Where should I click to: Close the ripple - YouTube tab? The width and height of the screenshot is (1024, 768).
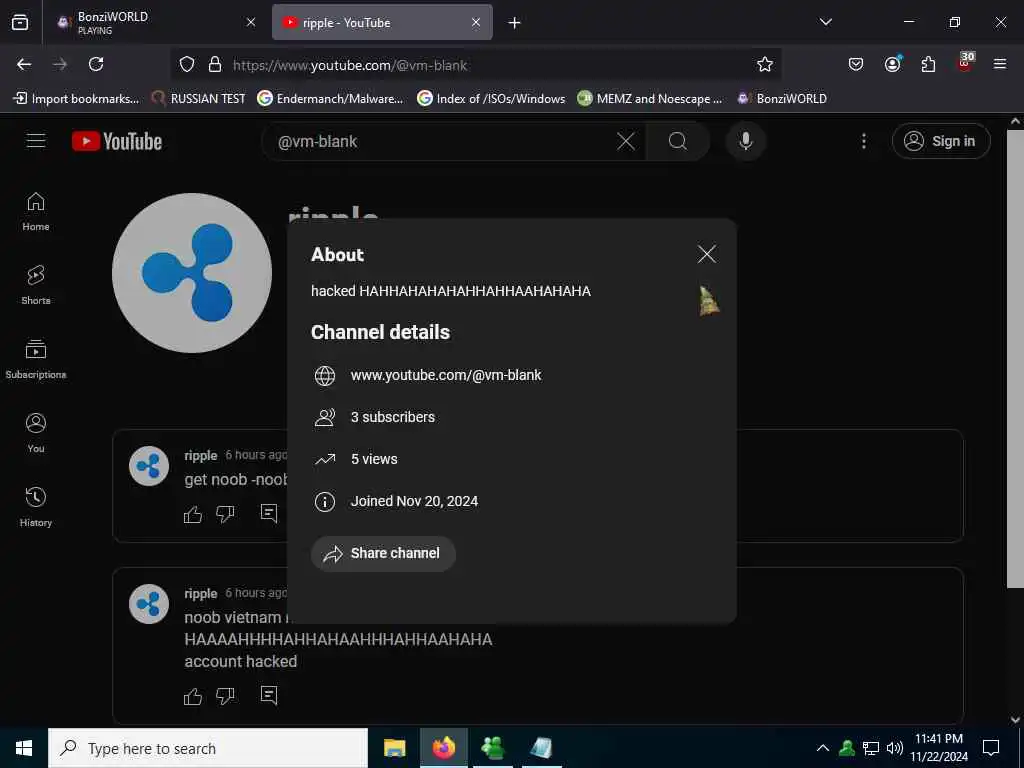click(x=476, y=22)
